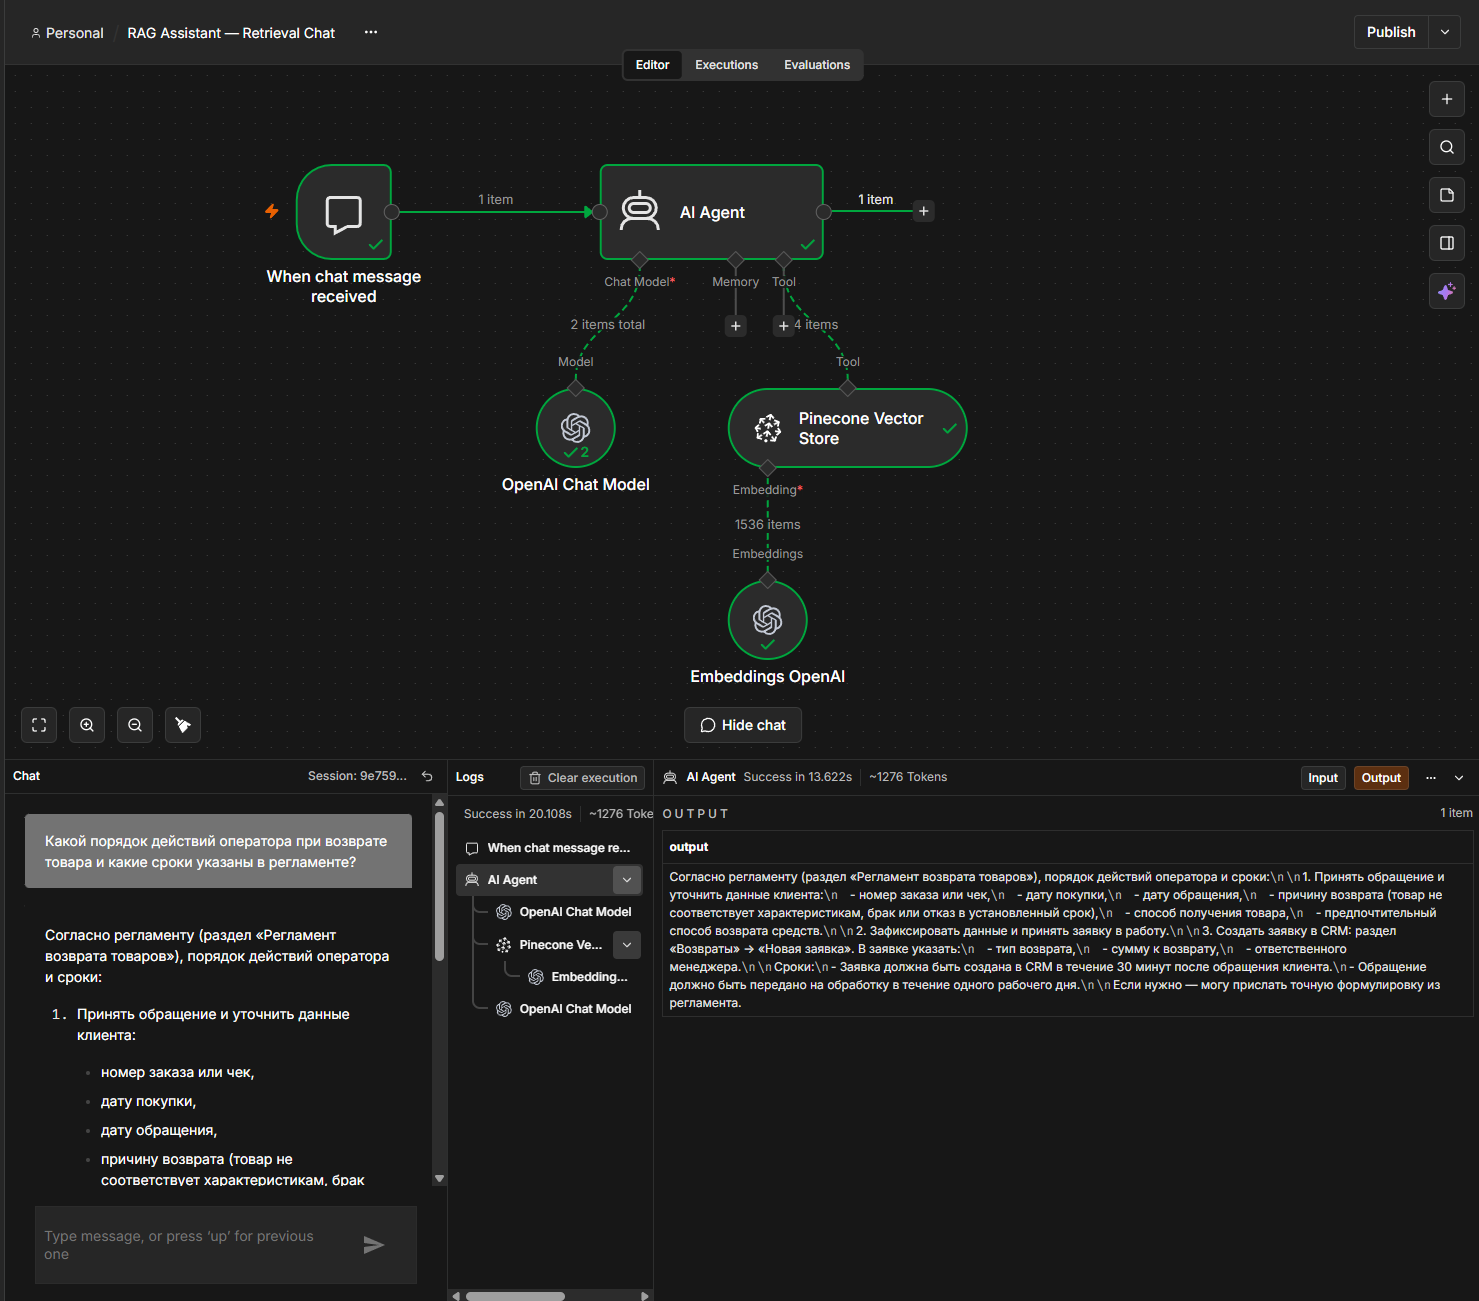Click the chat panel vertical scrollbar
This screenshot has width=1479, height=1301.
pos(439,886)
